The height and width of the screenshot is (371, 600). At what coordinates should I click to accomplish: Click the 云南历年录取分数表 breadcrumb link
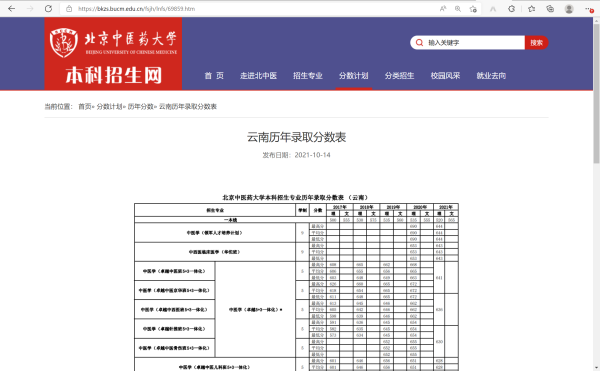(188, 106)
